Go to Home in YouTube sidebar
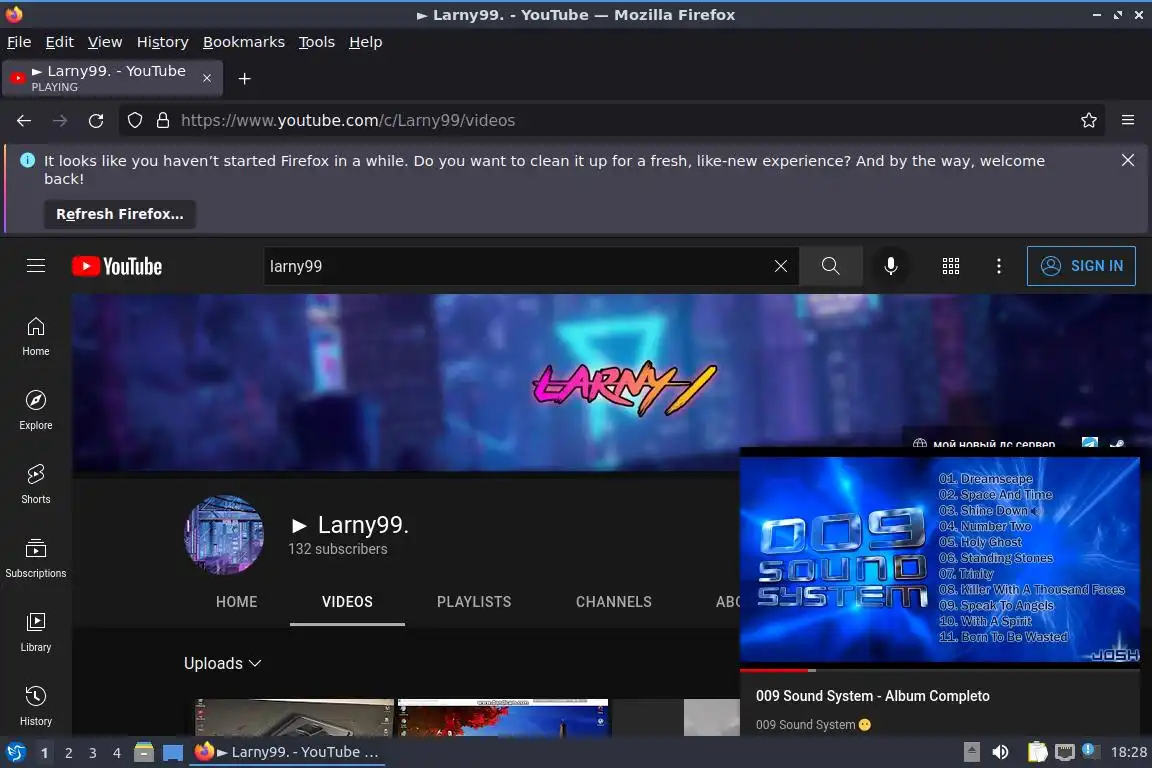Image resolution: width=1152 pixels, height=768 pixels. pyautogui.click(x=36, y=337)
